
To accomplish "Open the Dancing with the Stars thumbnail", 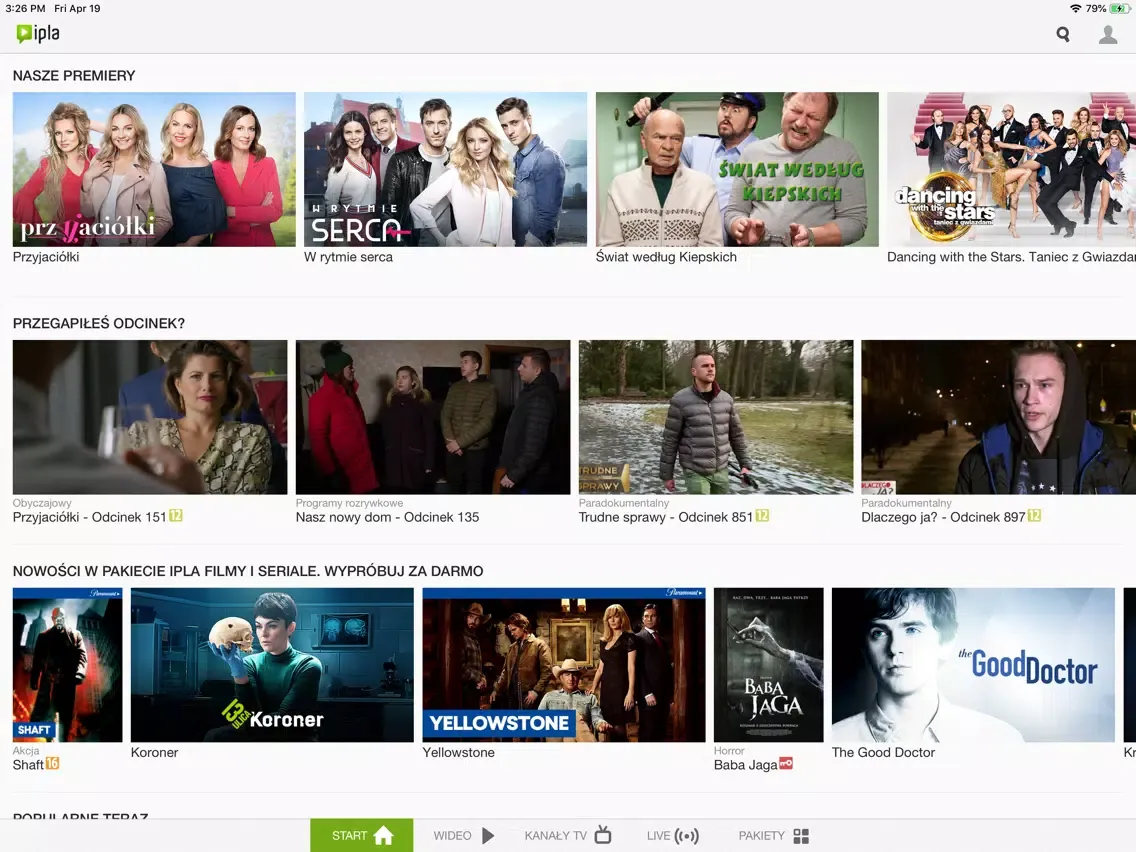I will 1011,170.
